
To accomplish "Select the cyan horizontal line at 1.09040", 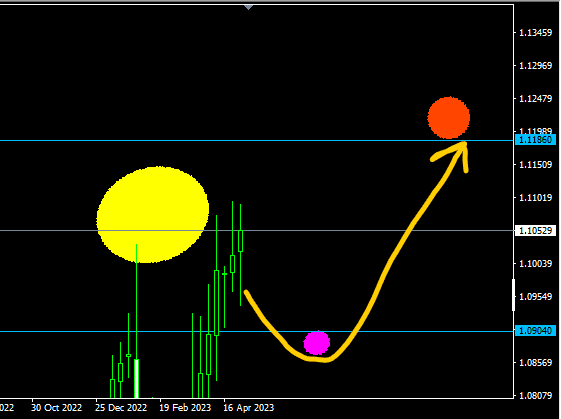I will (x=257, y=331).
